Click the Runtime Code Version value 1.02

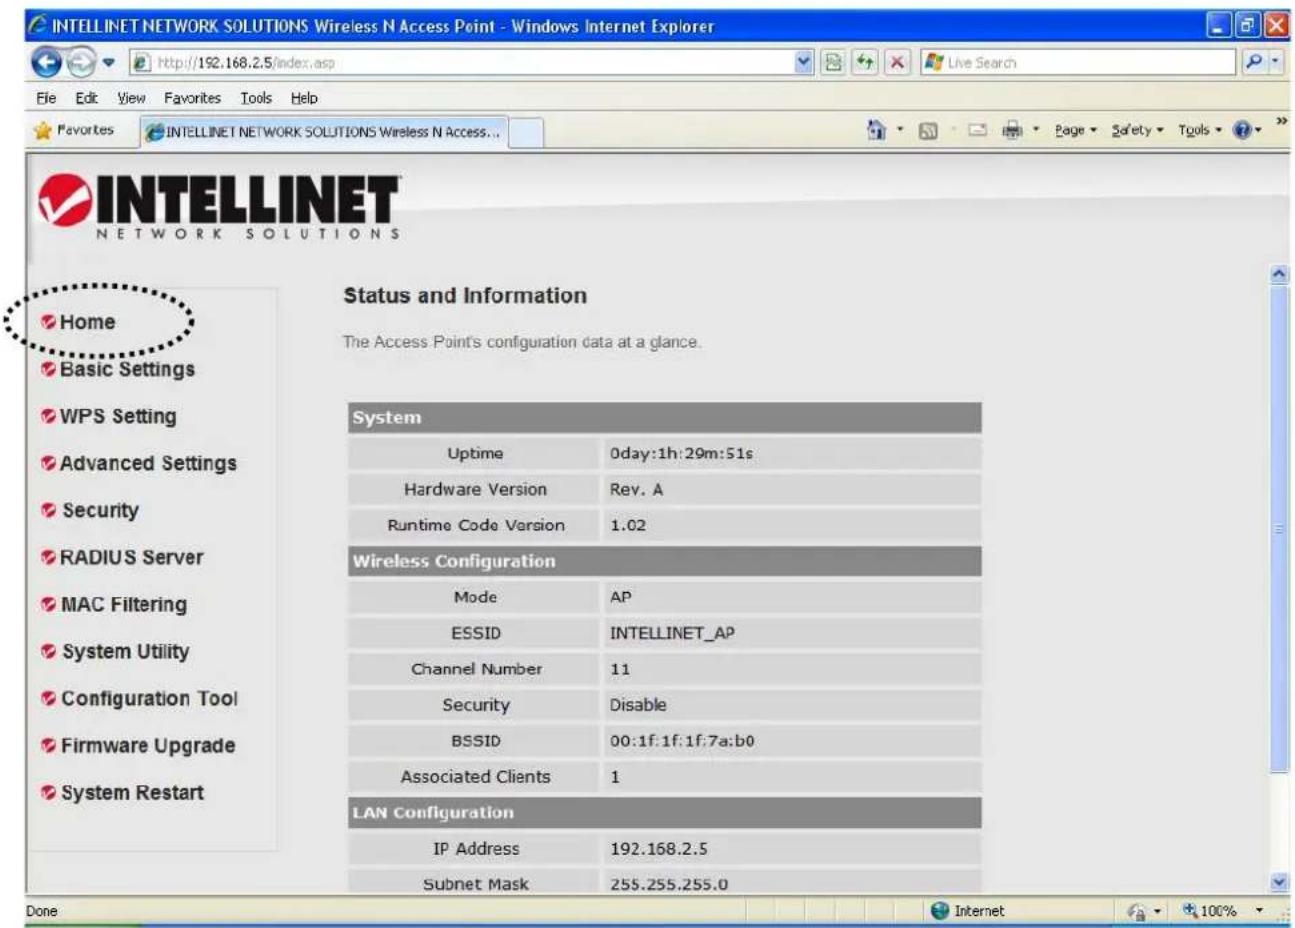(628, 525)
